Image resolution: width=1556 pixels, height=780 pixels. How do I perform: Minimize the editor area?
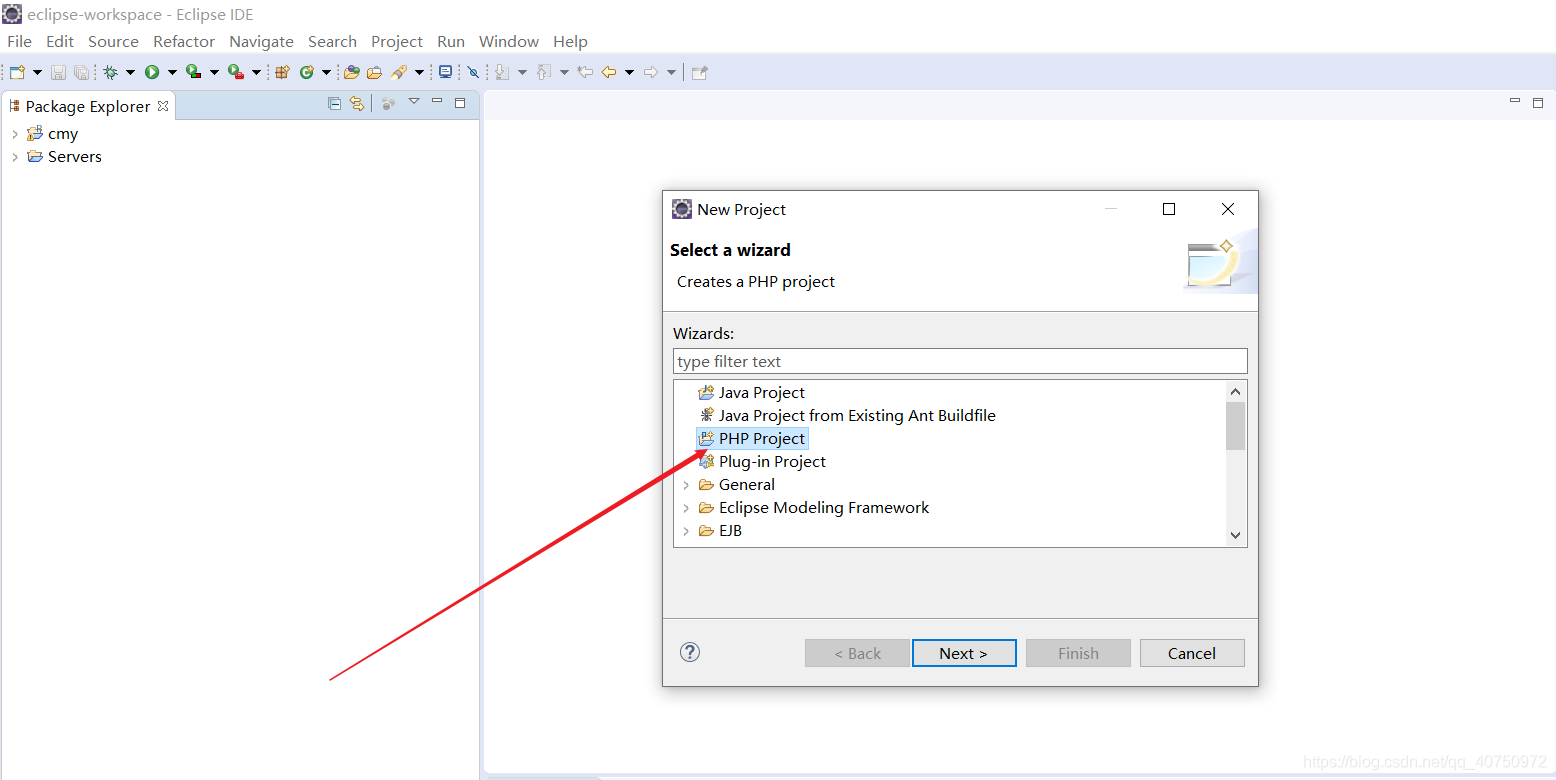click(1515, 101)
